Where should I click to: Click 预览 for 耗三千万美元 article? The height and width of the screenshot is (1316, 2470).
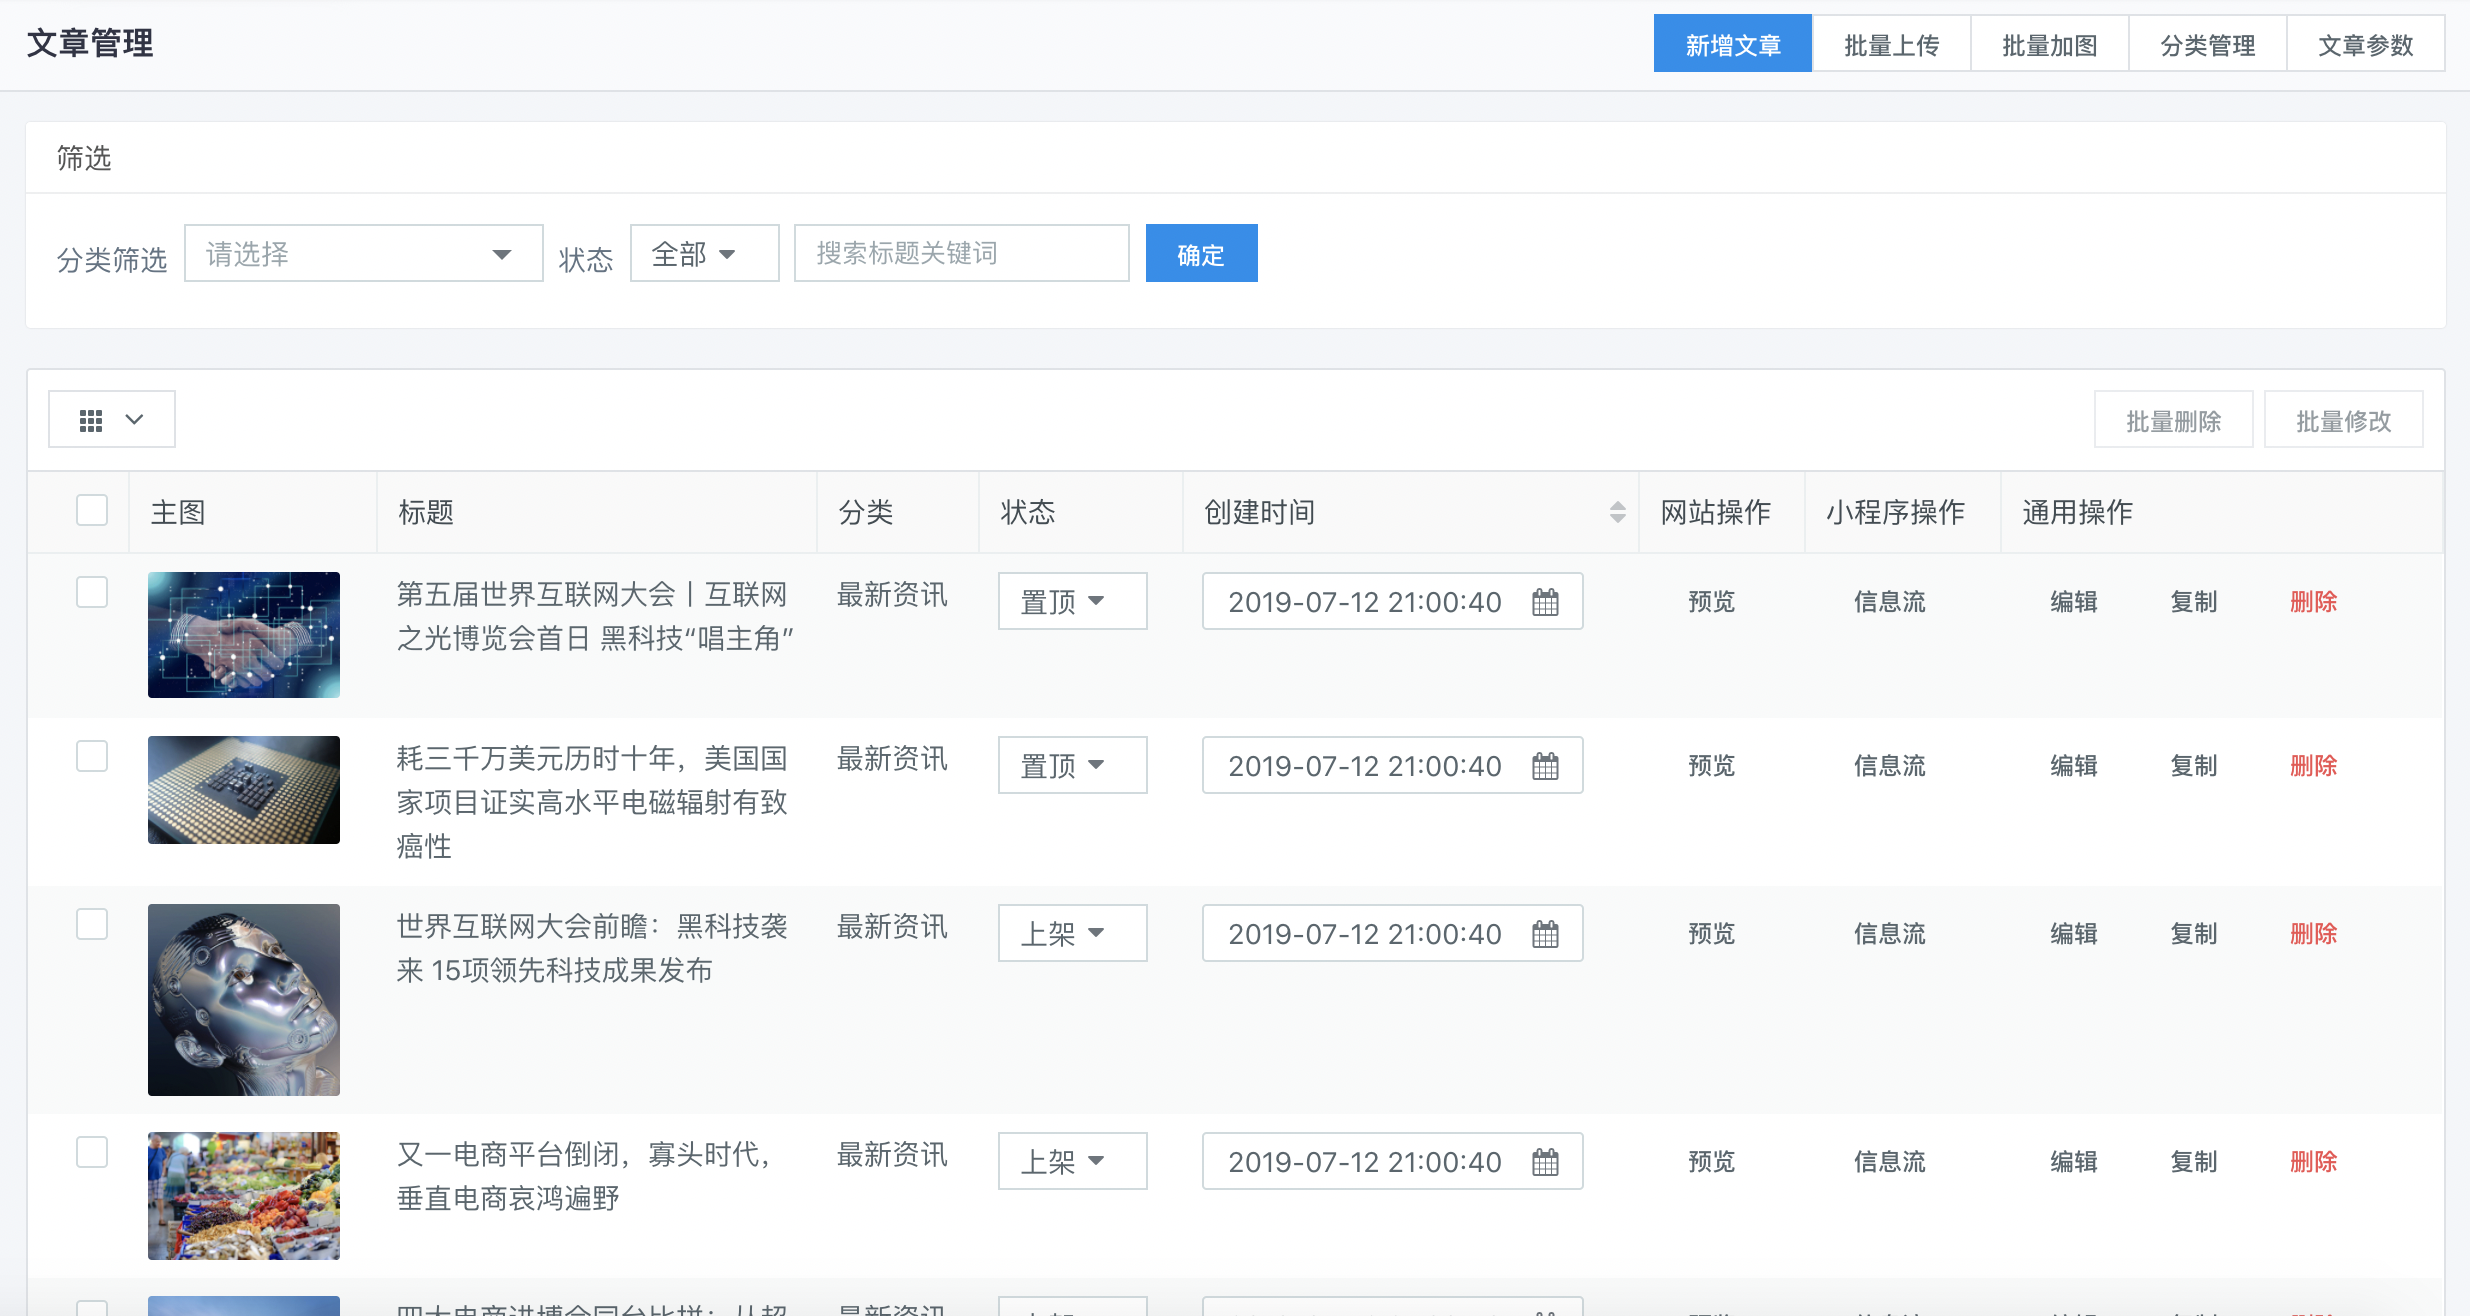coord(1711,766)
